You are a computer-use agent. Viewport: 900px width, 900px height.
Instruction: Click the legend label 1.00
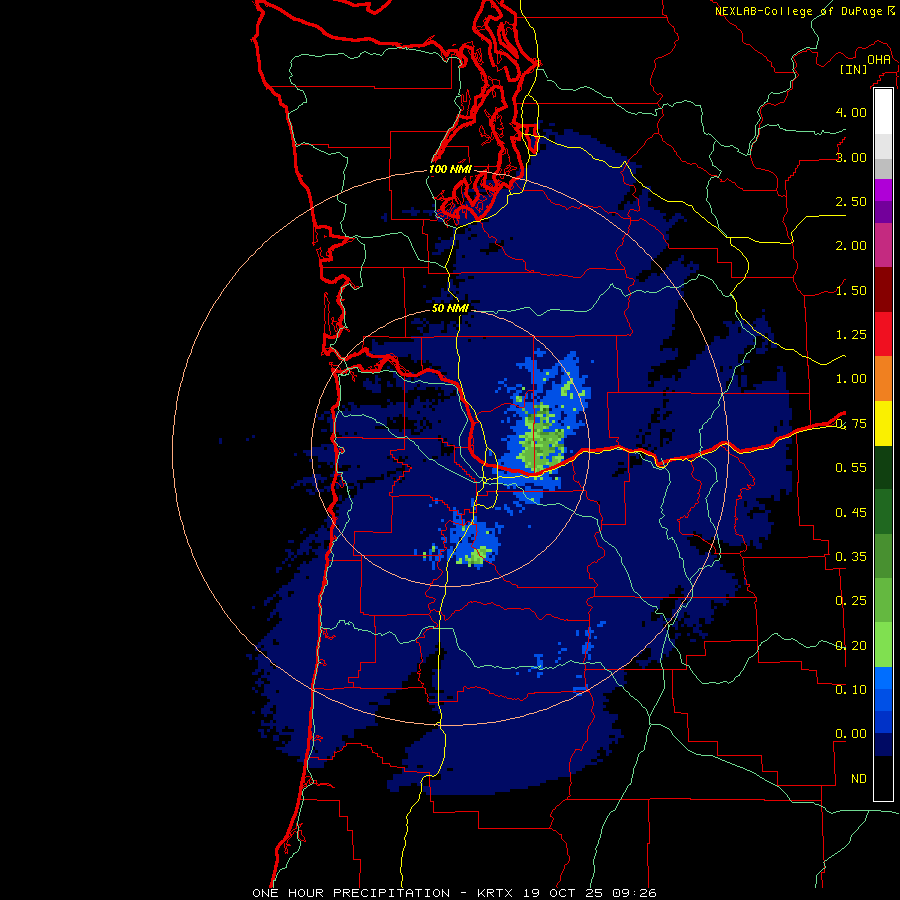(x=851, y=379)
